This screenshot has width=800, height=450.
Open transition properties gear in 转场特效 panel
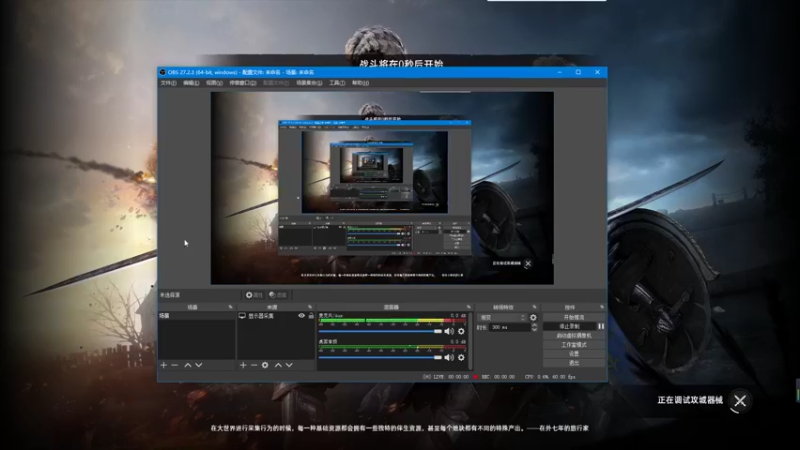(533, 317)
